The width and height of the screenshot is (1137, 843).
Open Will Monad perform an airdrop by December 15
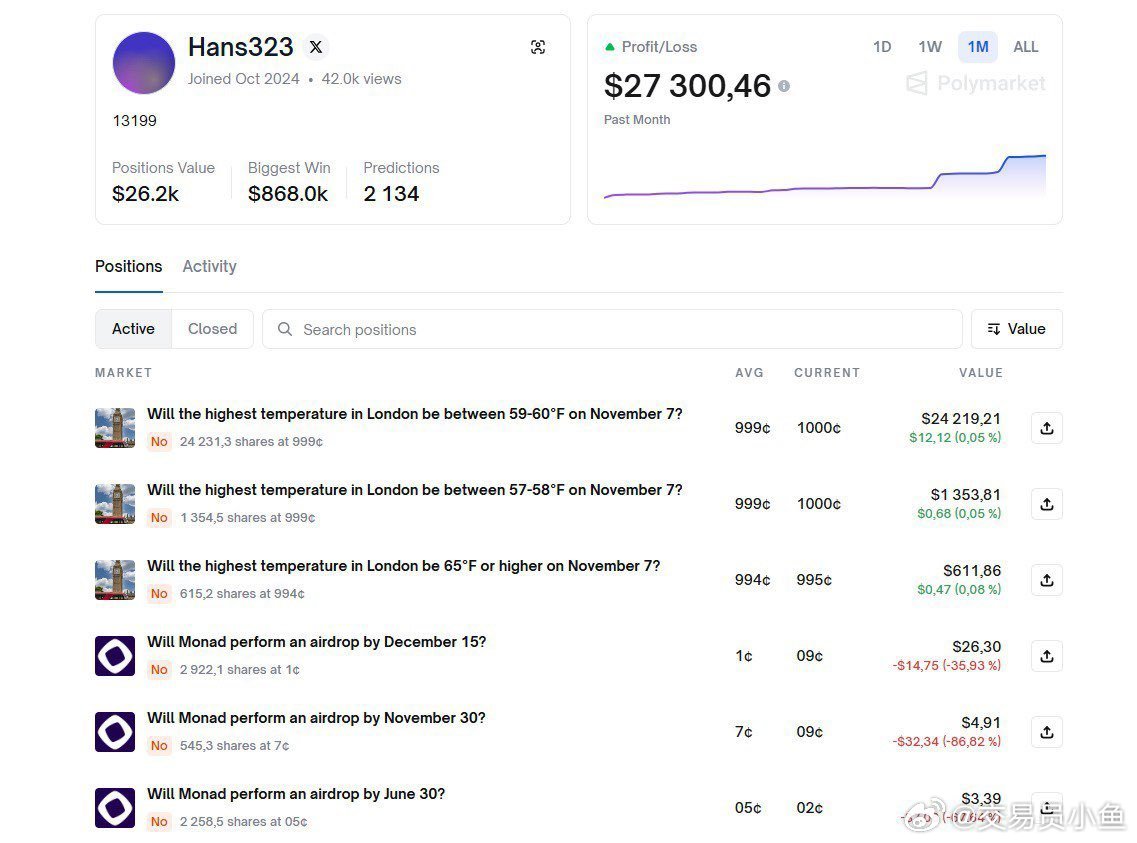(317, 642)
